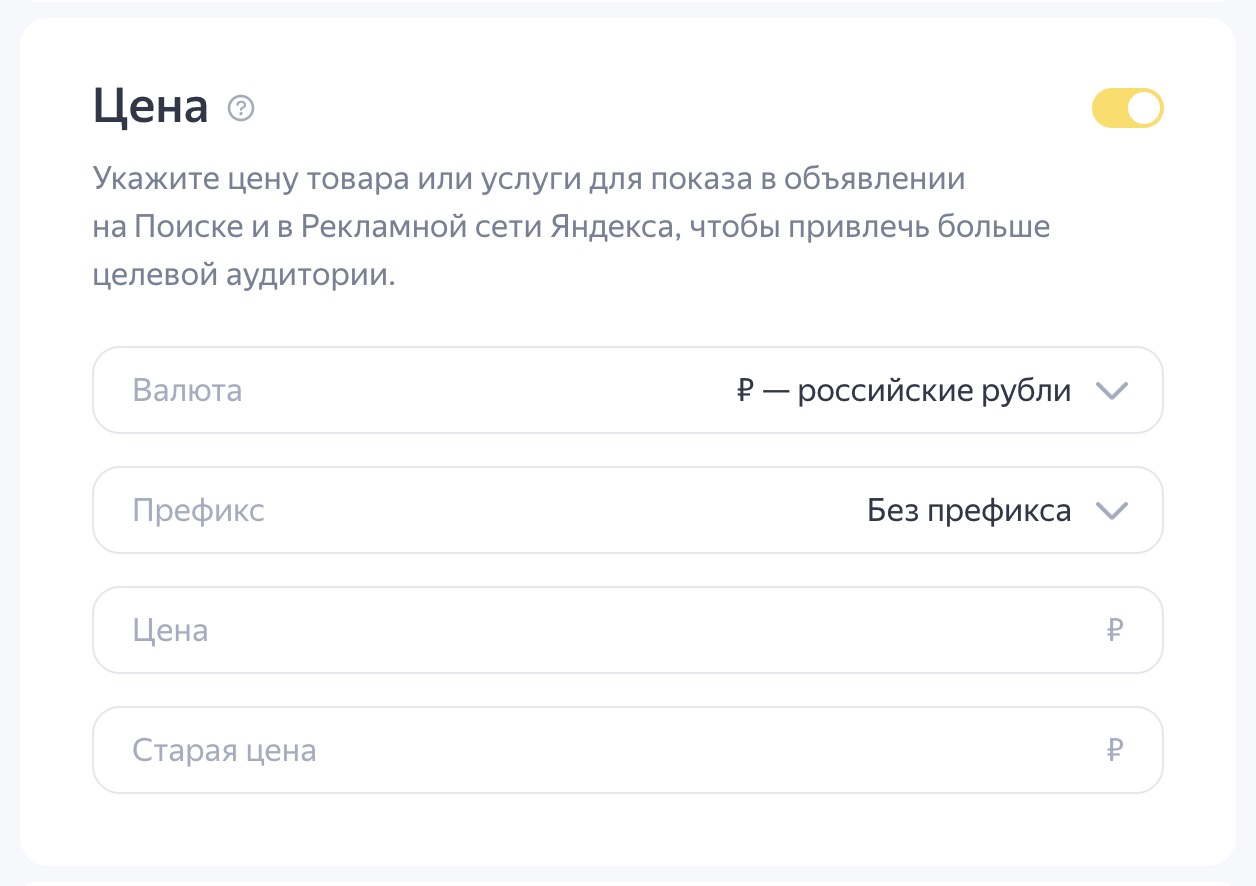Screen dimensions: 1256x886
Task: Click the "Цена" placeholder text in the input
Action: (x=170, y=630)
